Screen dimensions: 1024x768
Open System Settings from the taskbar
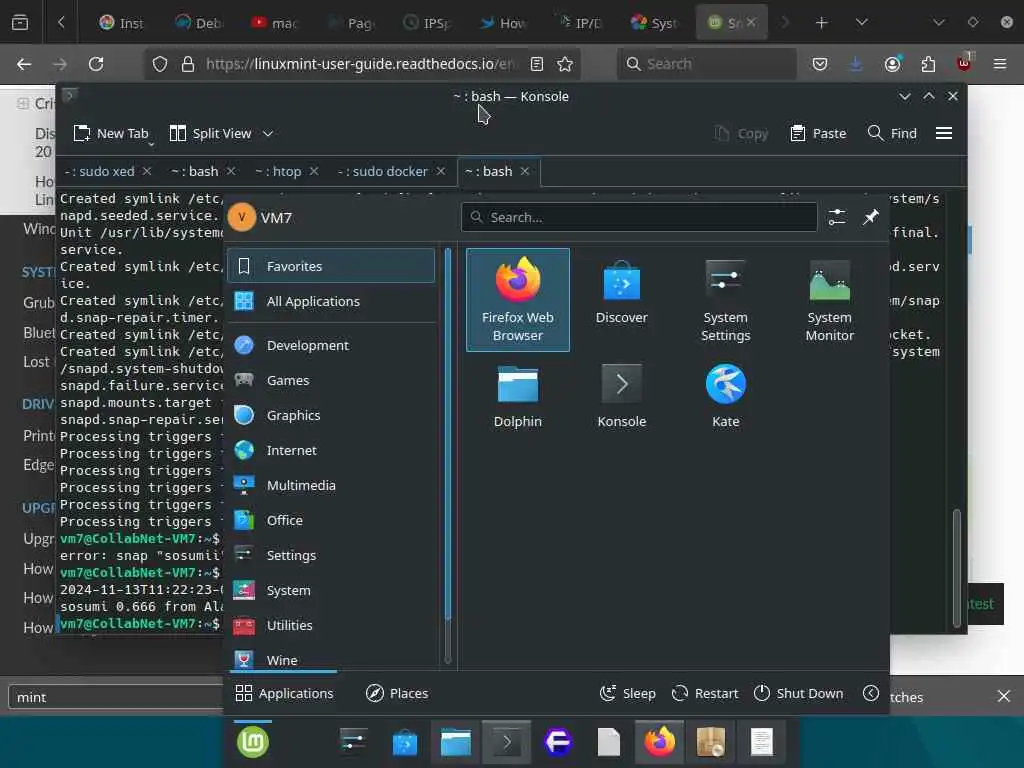click(353, 743)
